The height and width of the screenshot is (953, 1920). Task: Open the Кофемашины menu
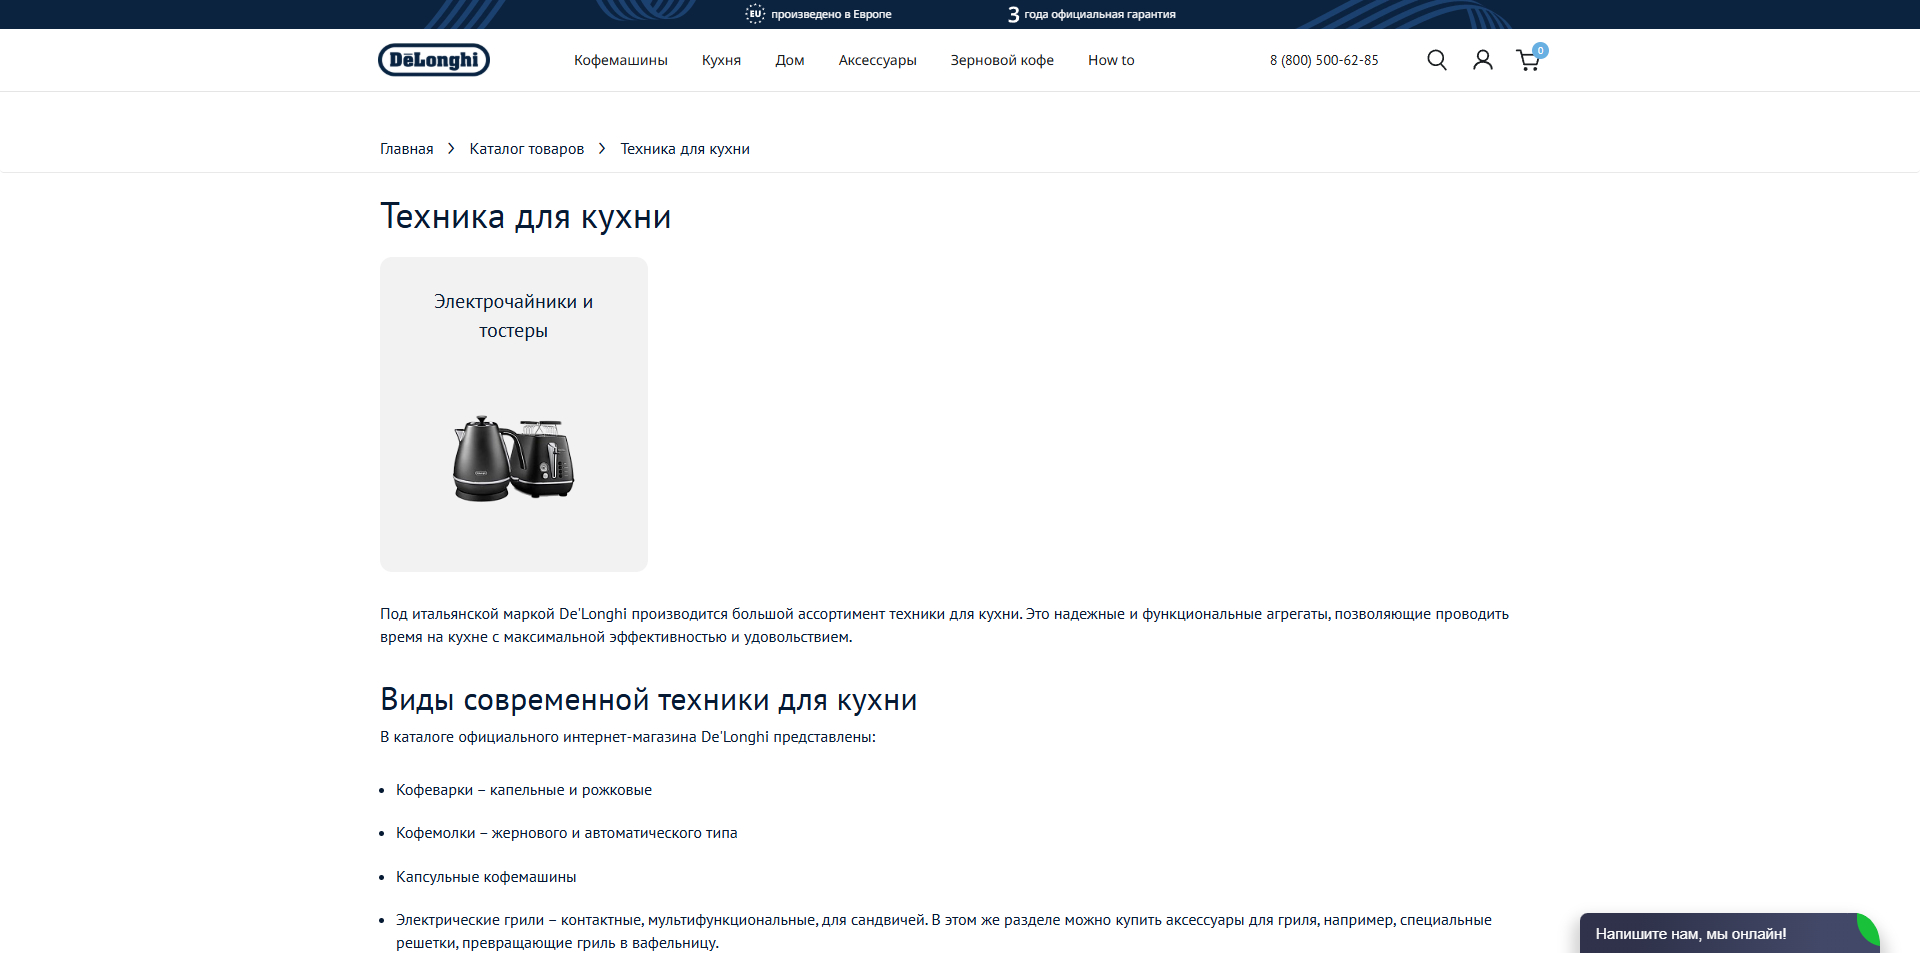pos(620,60)
